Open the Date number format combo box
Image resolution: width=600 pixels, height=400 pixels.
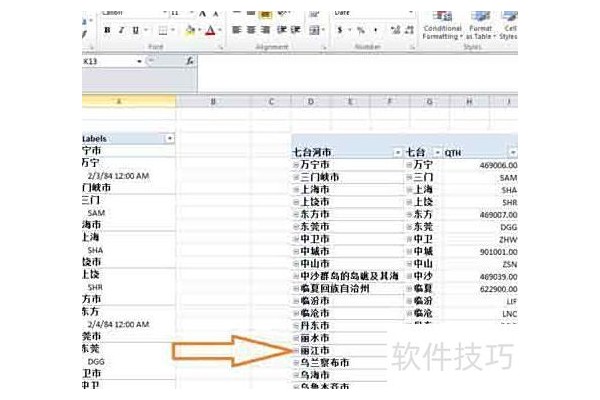click(x=374, y=13)
